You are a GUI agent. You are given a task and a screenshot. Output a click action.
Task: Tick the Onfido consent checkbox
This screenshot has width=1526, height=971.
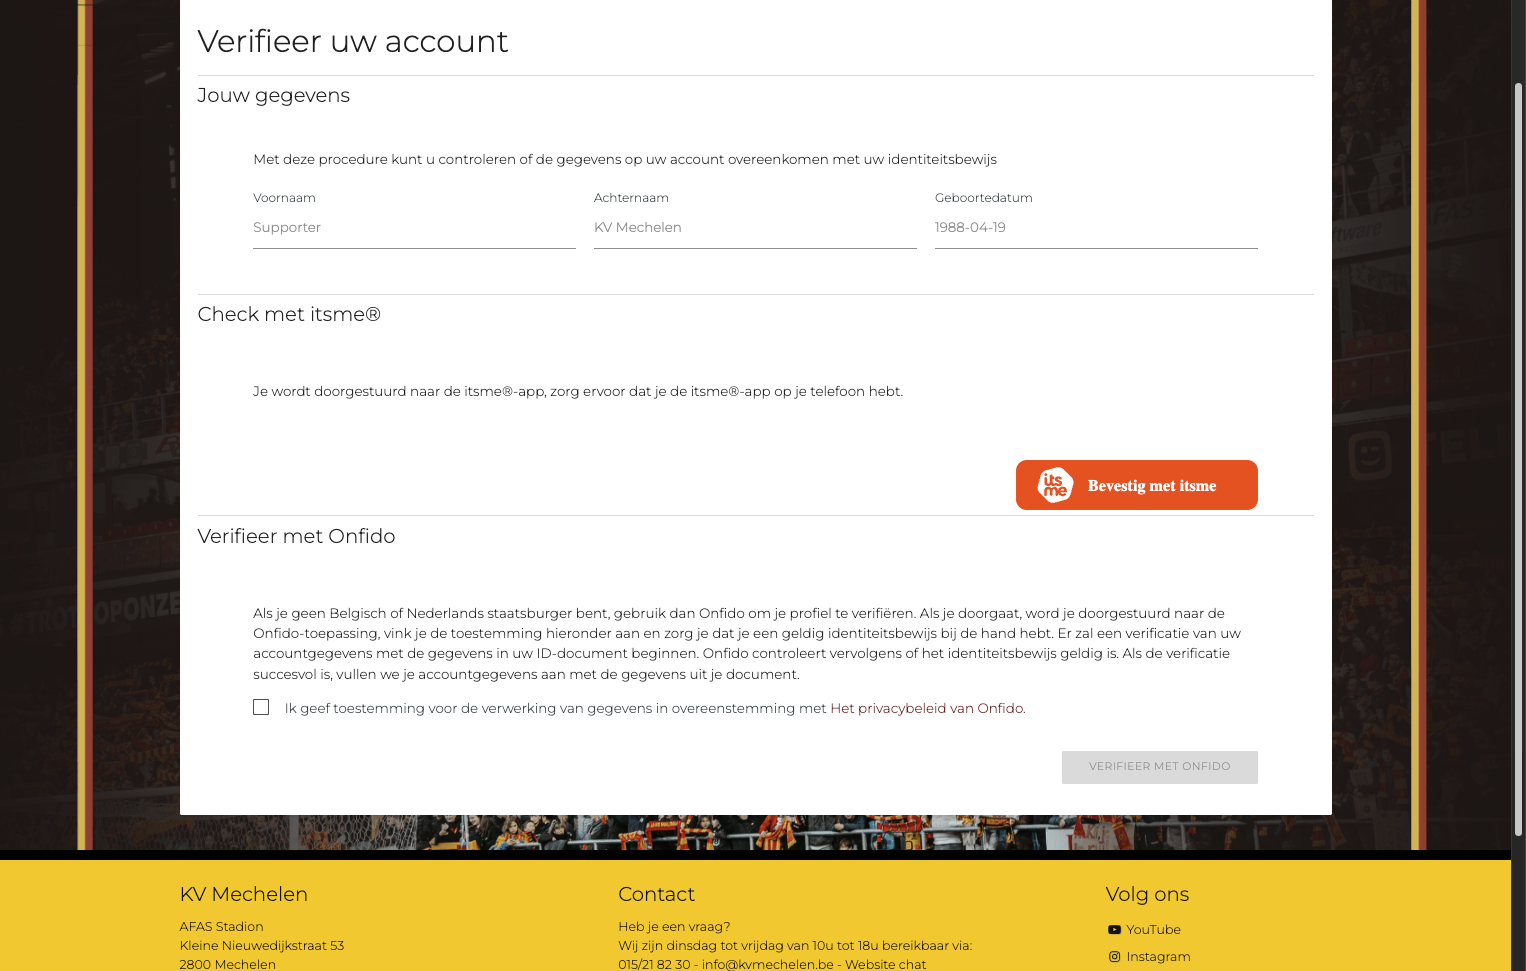coord(261,707)
